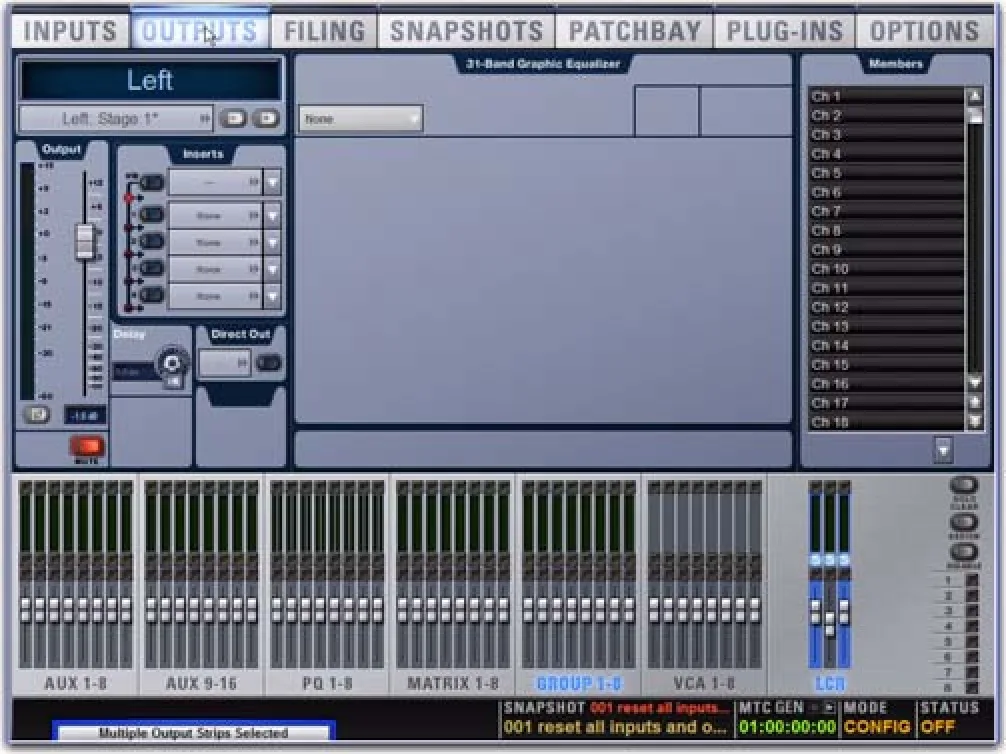1006x754 pixels.
Task: Select Ch 1 in the Members list
Action: point(885,96)
